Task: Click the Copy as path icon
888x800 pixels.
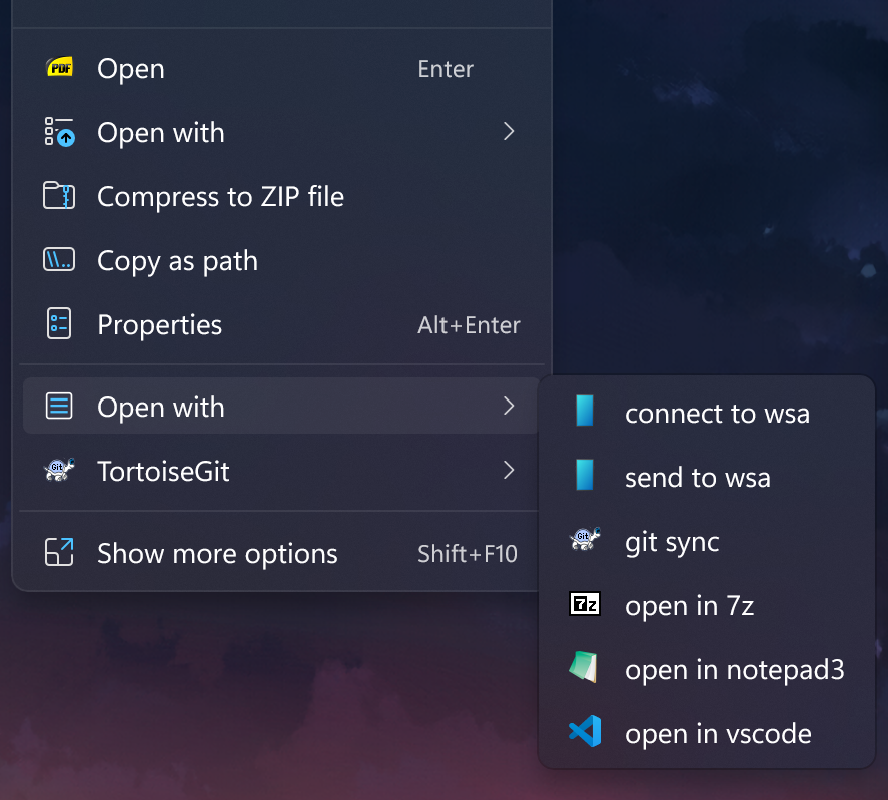Action: [x=59, y=260]
